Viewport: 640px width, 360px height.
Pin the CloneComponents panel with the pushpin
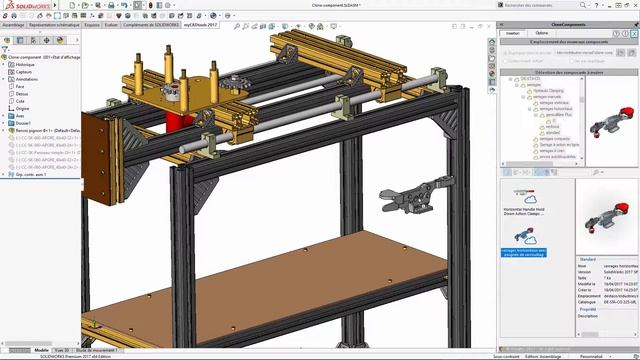[636, 24]
